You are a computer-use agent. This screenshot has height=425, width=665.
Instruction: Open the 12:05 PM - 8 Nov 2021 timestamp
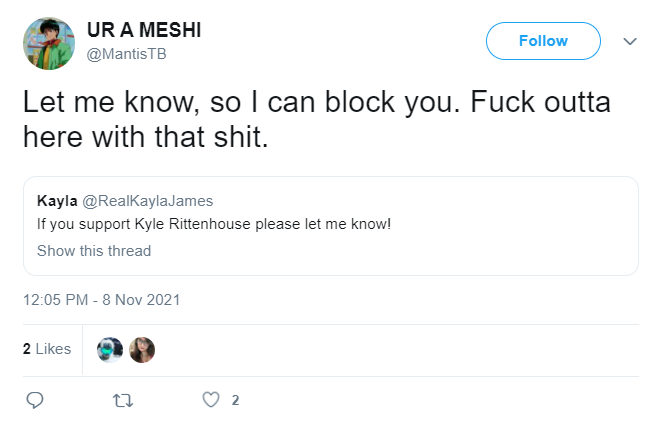(x=102, y=300)
